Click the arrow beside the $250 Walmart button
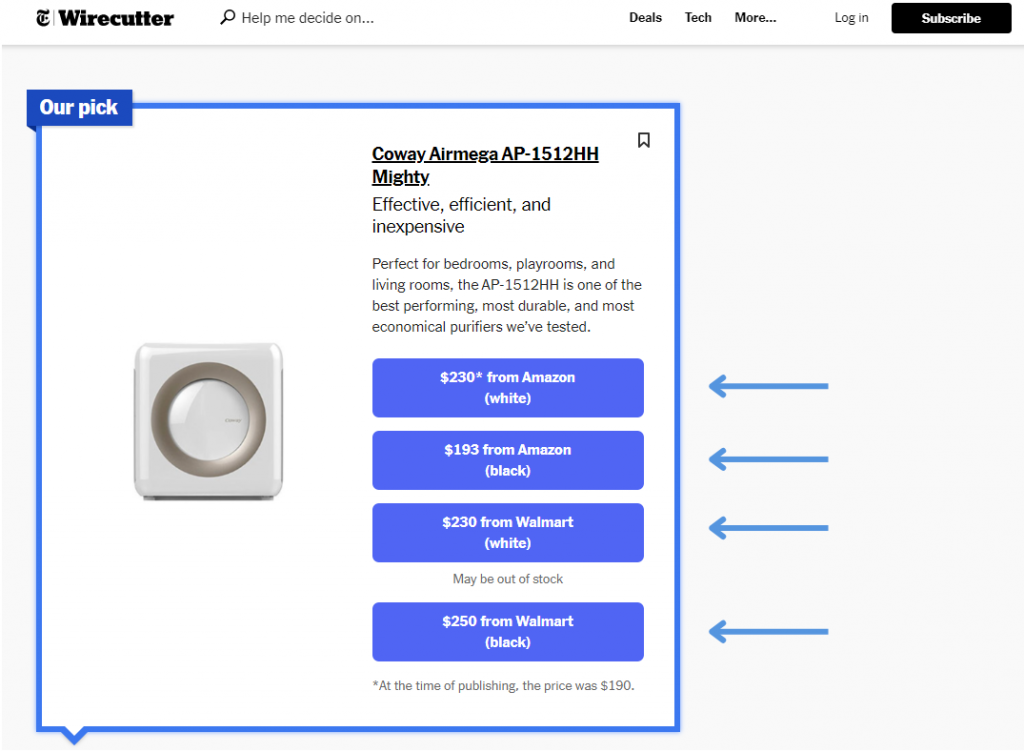This screenshot has height=752, width=1024. [768, 631]
